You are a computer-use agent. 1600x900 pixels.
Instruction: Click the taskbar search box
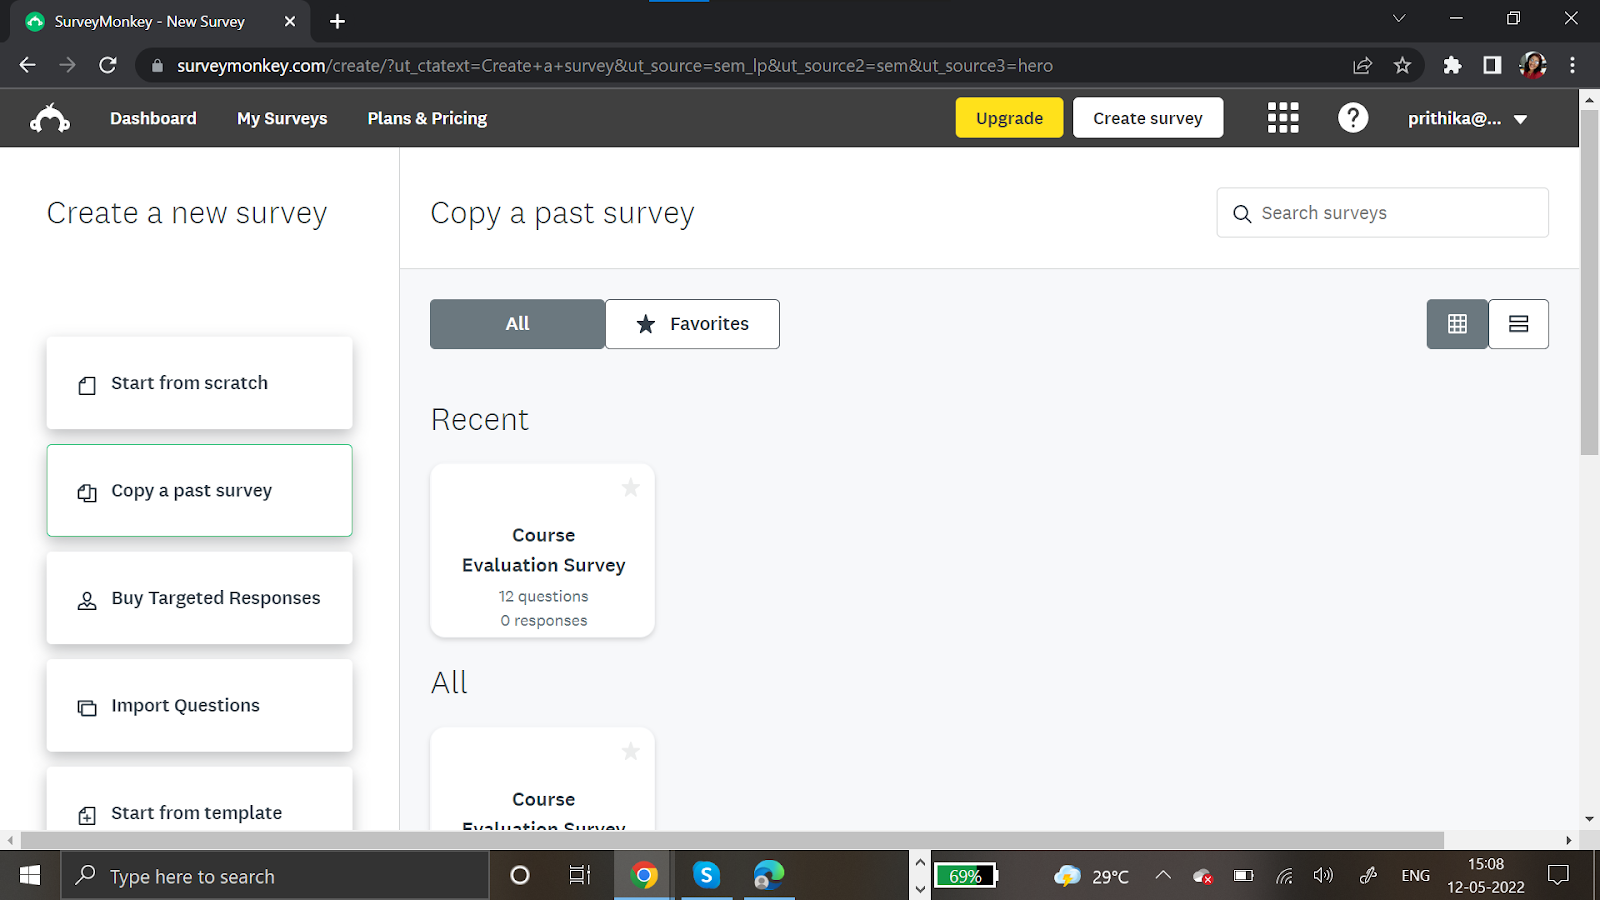(x=275, y=876)
